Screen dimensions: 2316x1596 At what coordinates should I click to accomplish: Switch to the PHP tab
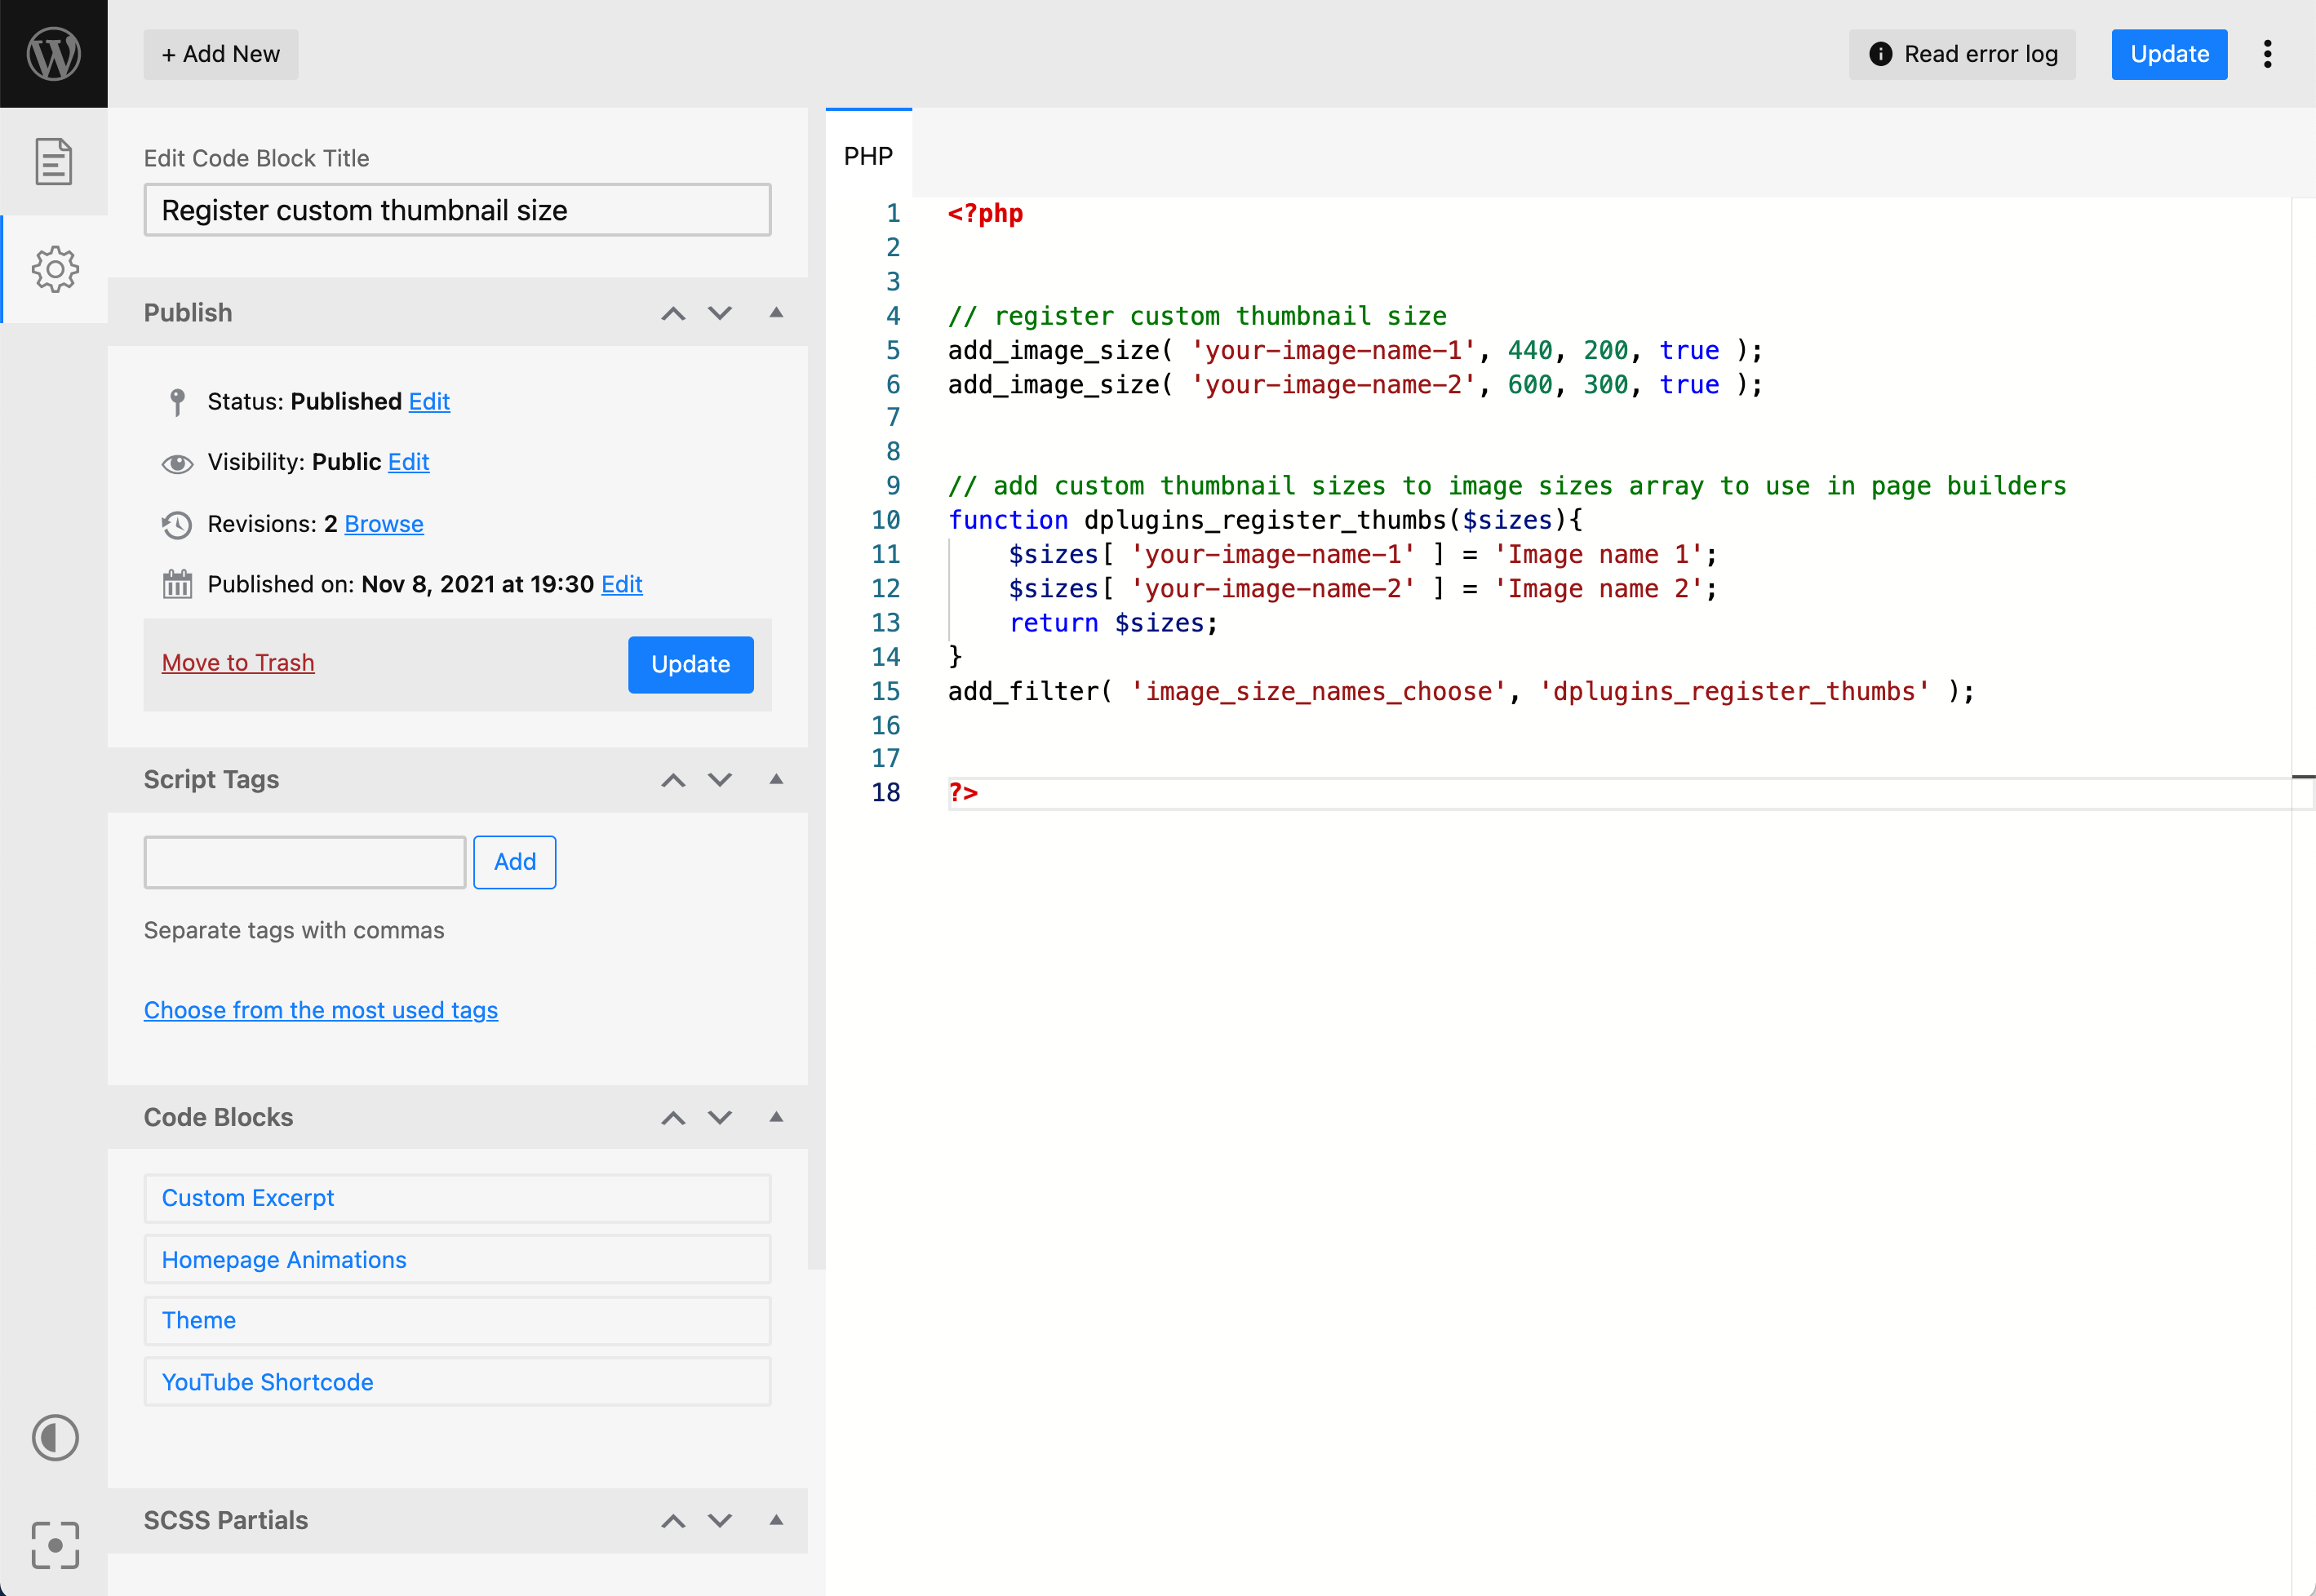pyautogui.click(x=868, y=155)
